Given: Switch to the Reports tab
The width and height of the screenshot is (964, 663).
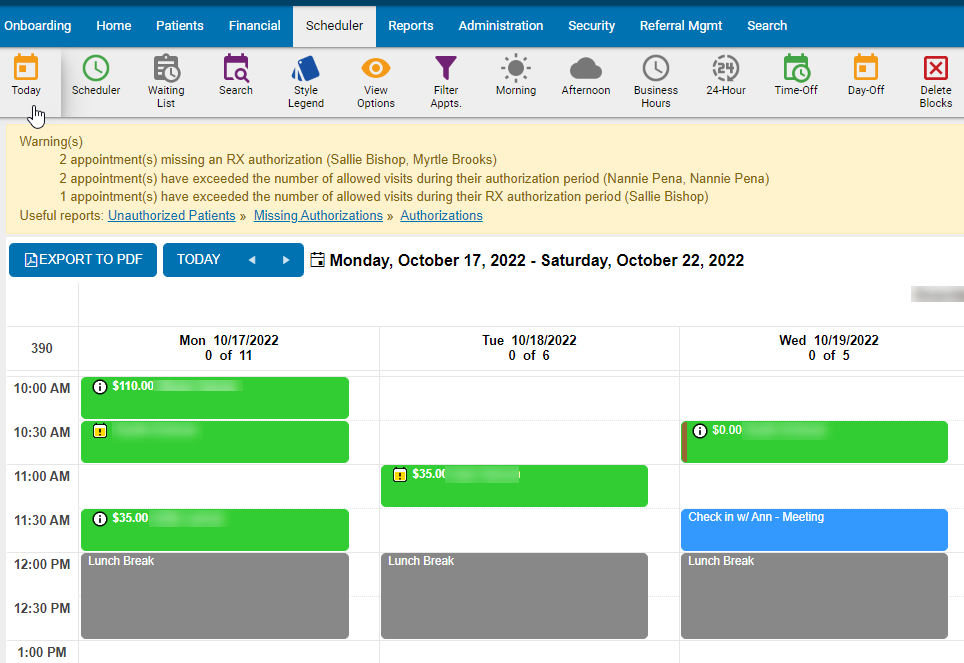Looking at the screenshot, I should 411,25.
